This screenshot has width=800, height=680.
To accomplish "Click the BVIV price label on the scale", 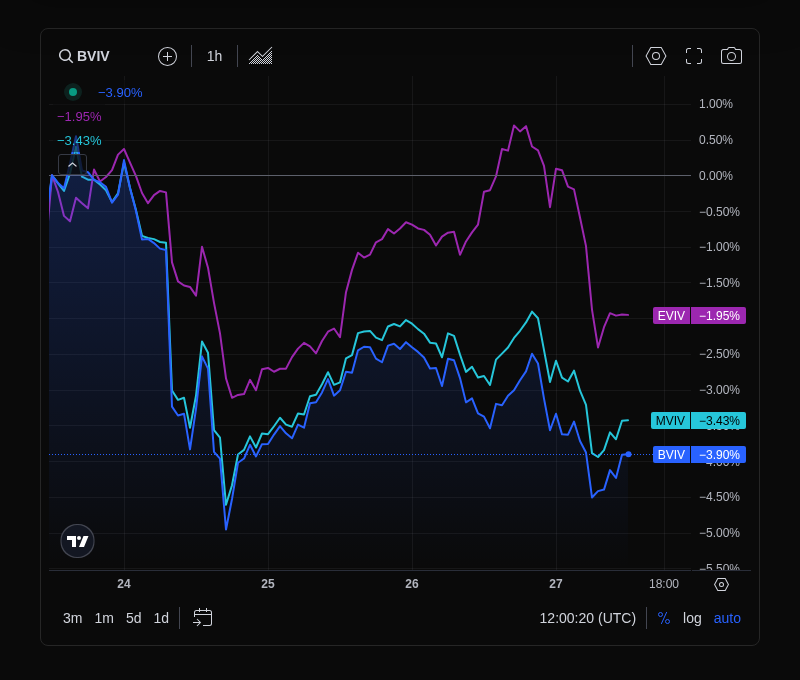I will click(x=699, y=455).
